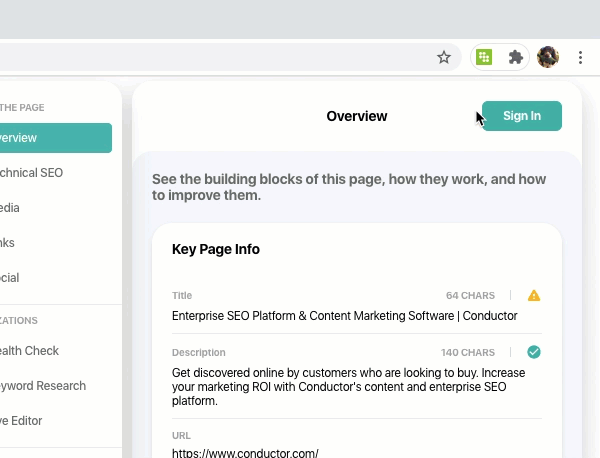Click the 'Title' field label

[182, 295]
